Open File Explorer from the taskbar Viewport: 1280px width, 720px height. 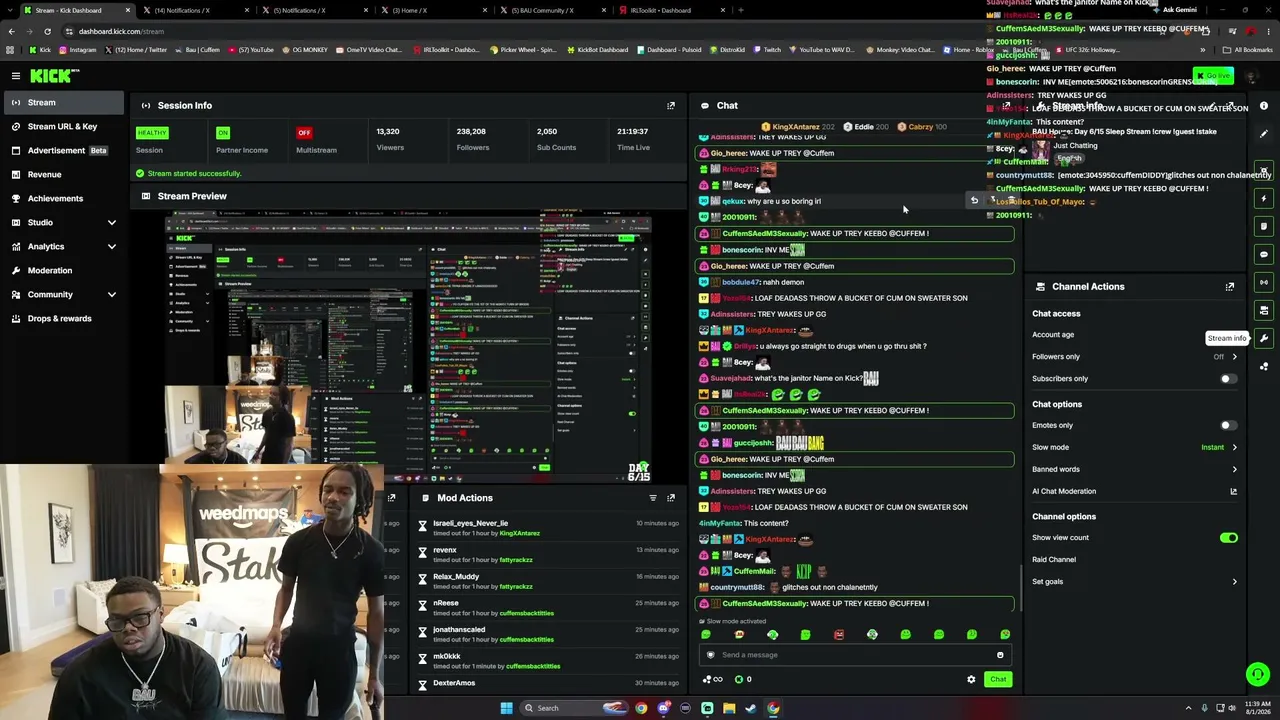pos(729,708)
